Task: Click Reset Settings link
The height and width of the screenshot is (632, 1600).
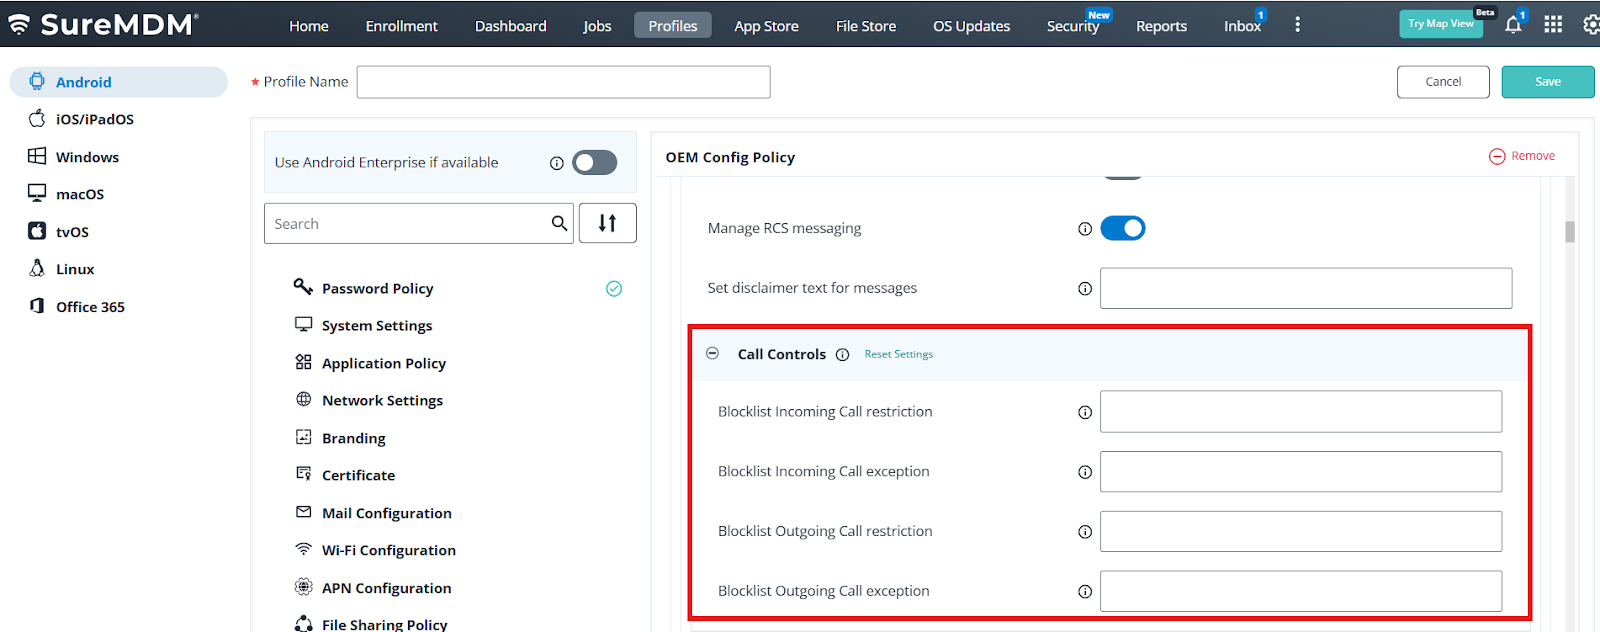Action: [898, 355]
